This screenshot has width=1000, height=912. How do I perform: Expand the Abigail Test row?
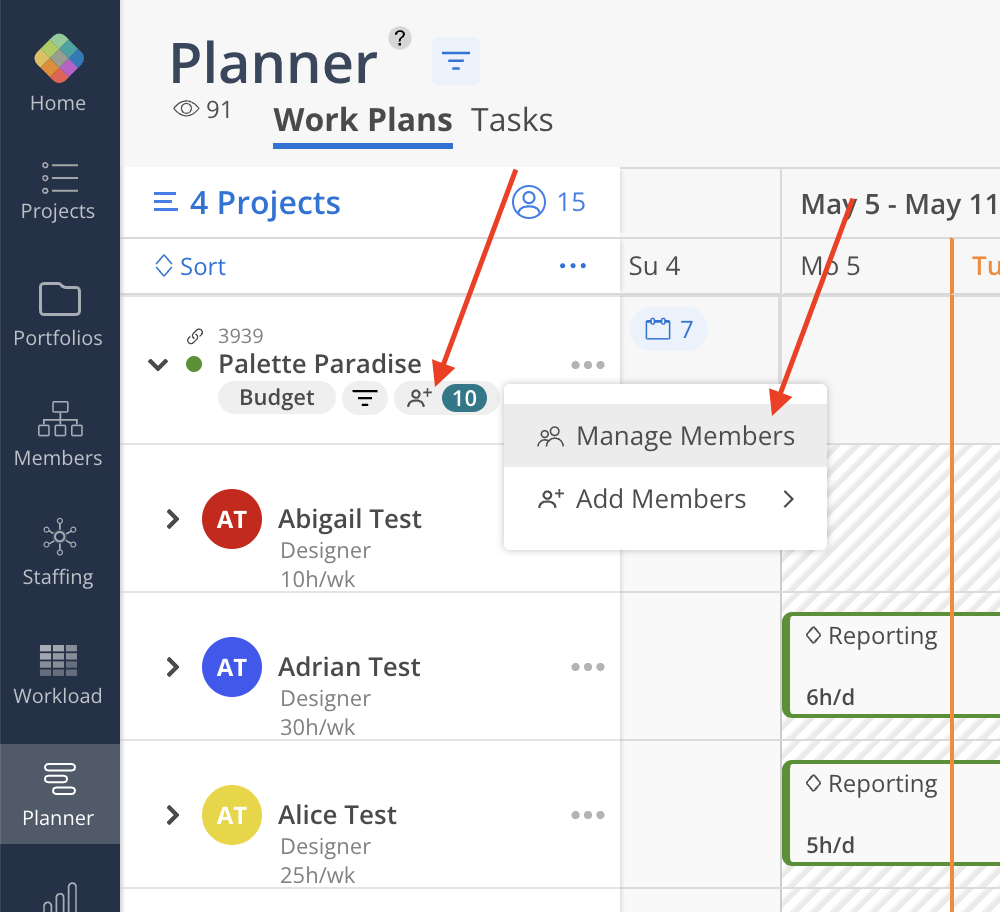[x=172, y=519]
